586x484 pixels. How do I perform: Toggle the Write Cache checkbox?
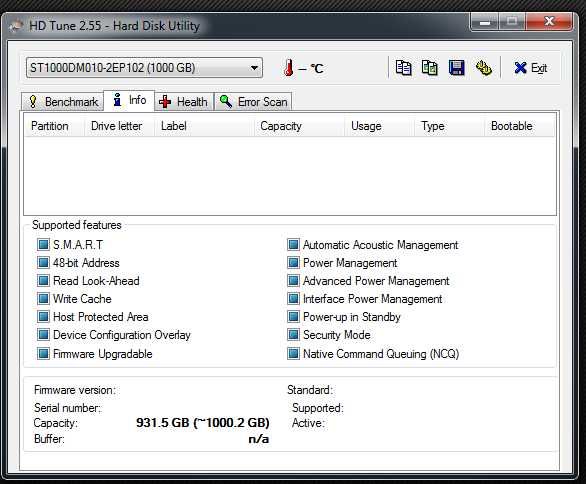[x=43, y=298]
